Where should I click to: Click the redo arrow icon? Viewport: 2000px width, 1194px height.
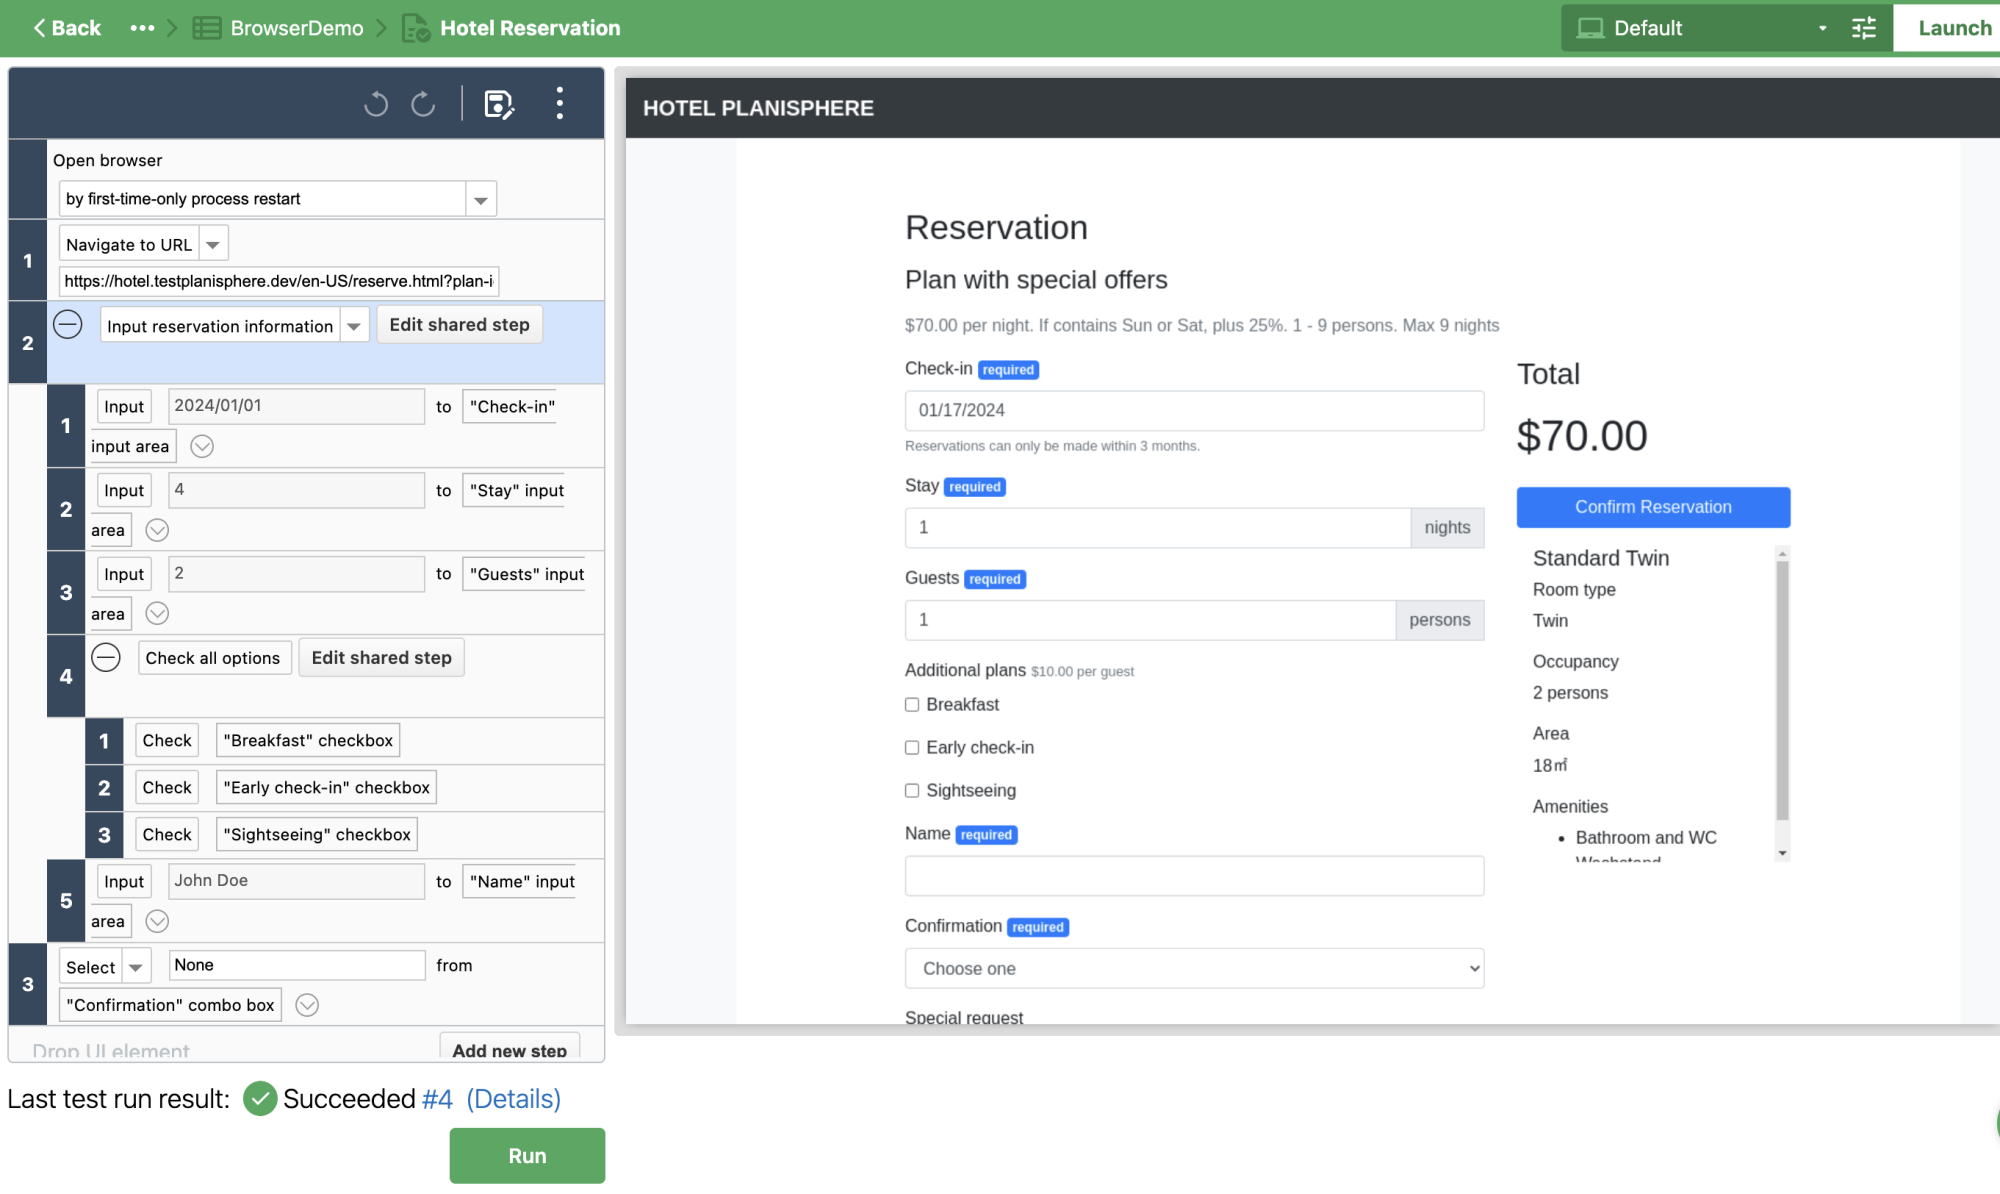(x=423, y=104)
